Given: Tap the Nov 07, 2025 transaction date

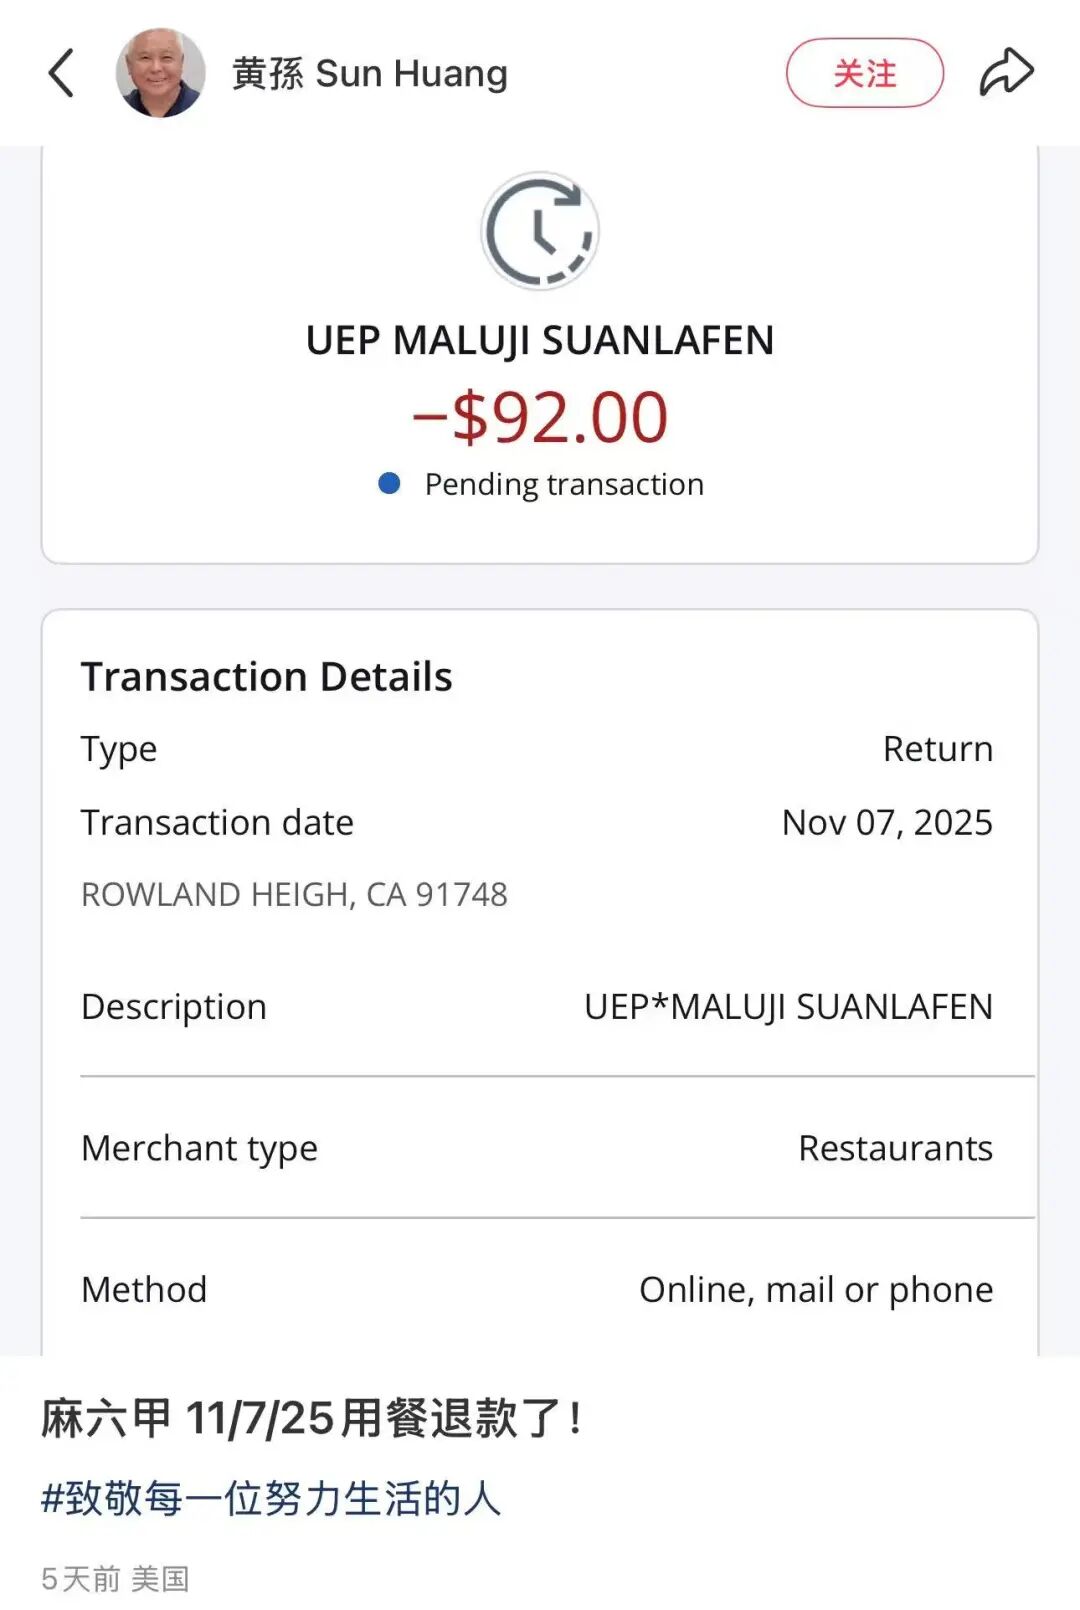Looking at the screenshot, I should point(887,822).
